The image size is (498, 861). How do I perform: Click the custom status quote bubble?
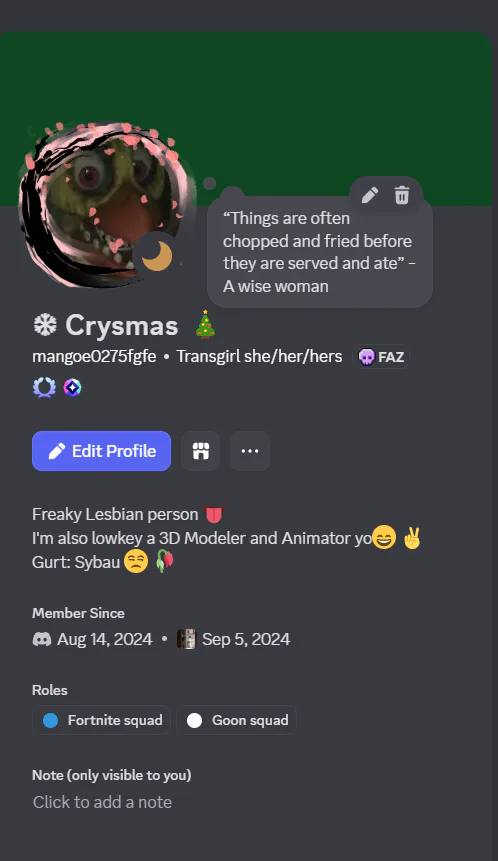coord(320,252)
